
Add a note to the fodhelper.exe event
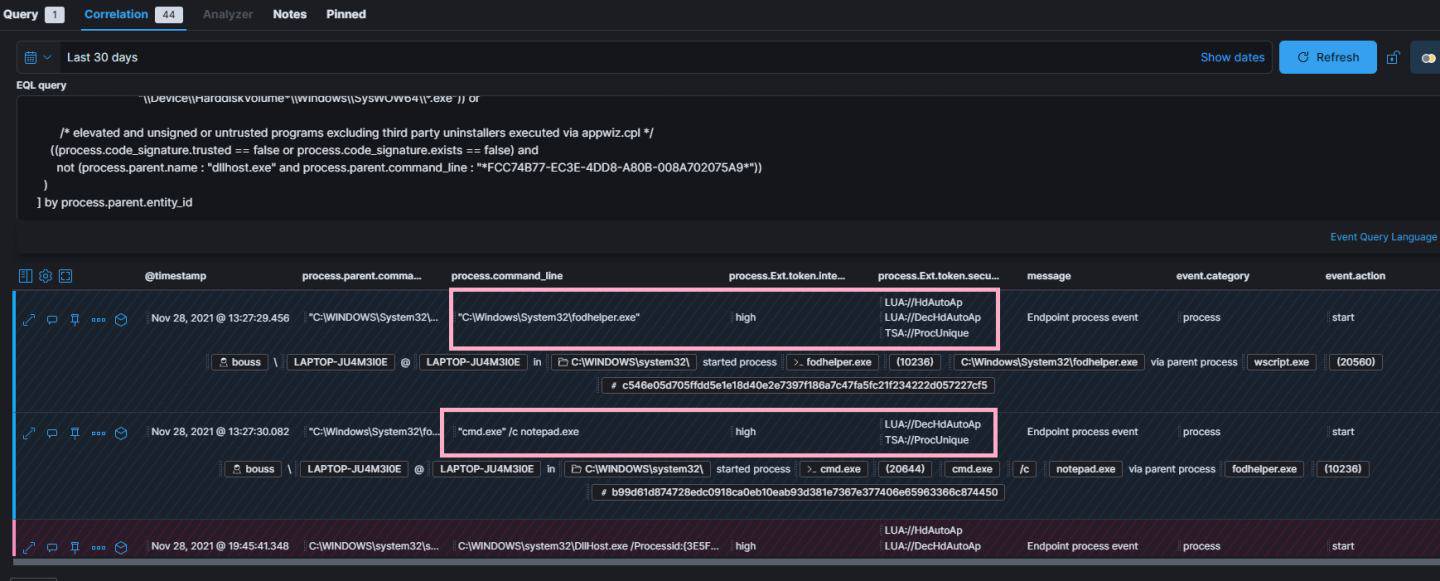coord(52,319)
